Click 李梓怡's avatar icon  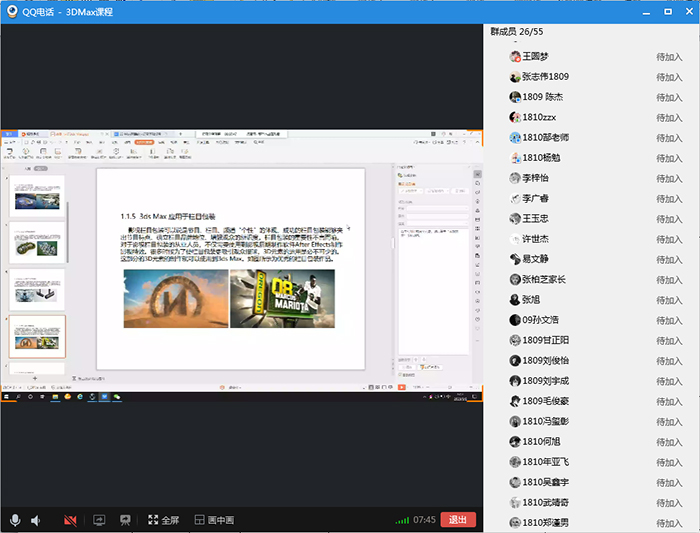pos(515,178)
